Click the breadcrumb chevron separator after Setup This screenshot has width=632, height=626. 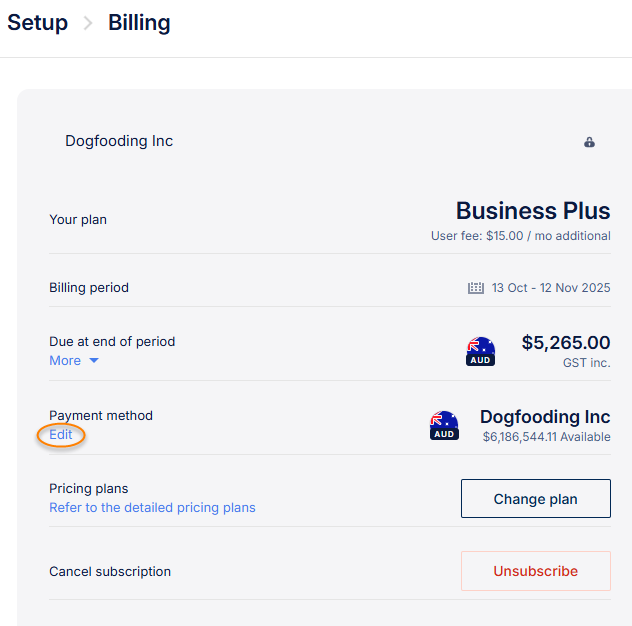(88, 23)
